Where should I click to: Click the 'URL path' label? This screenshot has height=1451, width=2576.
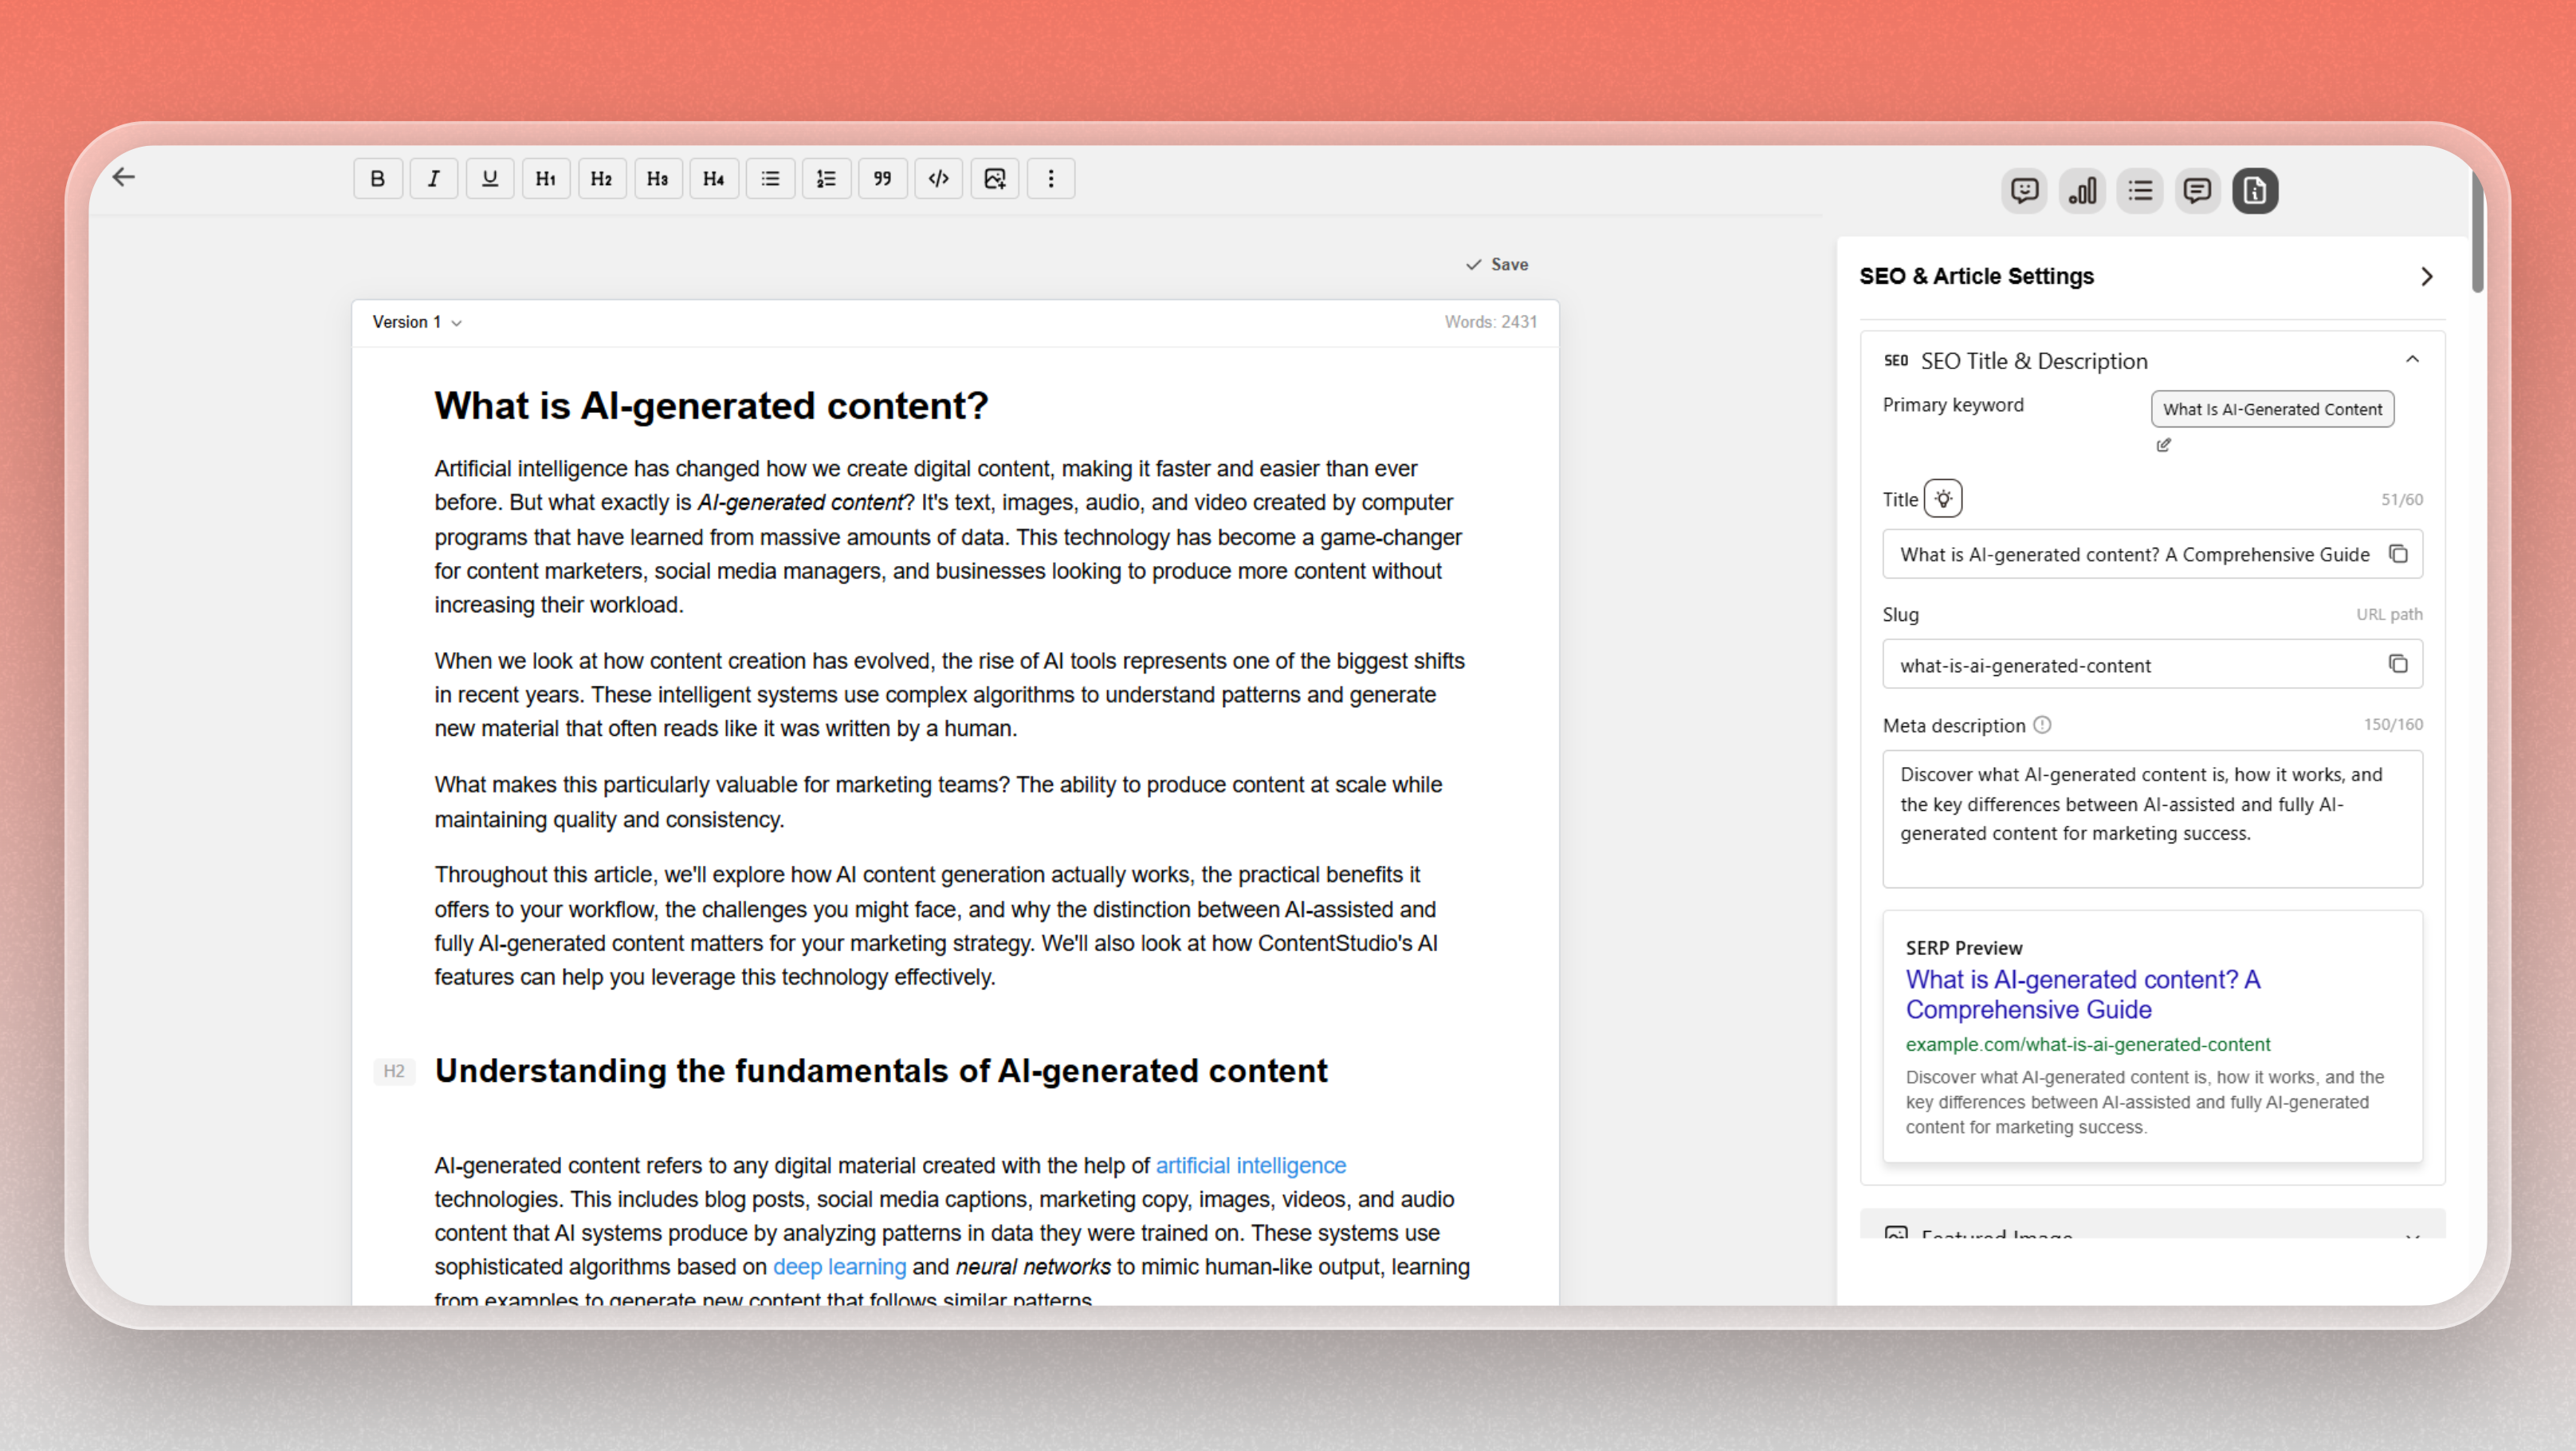[2389, 615]
